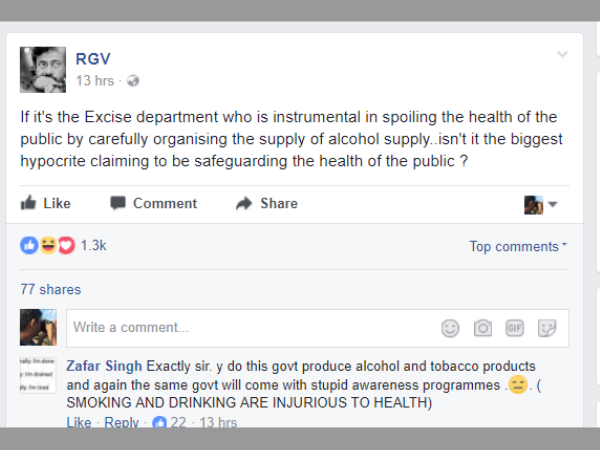View reactions emoji summary on post
The height and width of the screenshot is (450, 600).
click(x=48, y=245)
